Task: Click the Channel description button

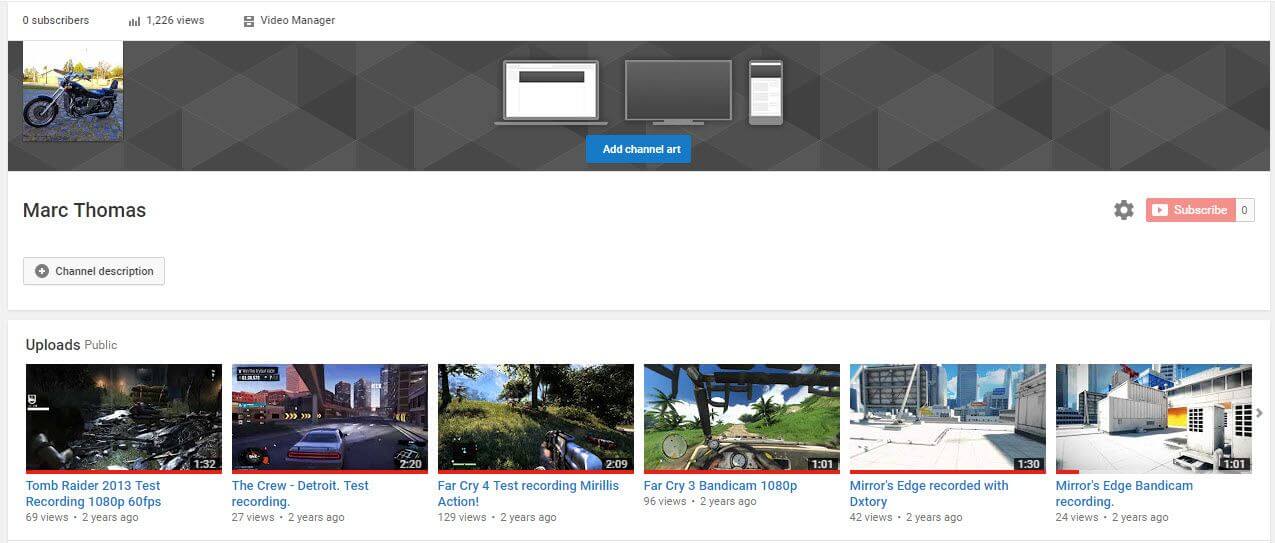Action: [x=94, y=271]
